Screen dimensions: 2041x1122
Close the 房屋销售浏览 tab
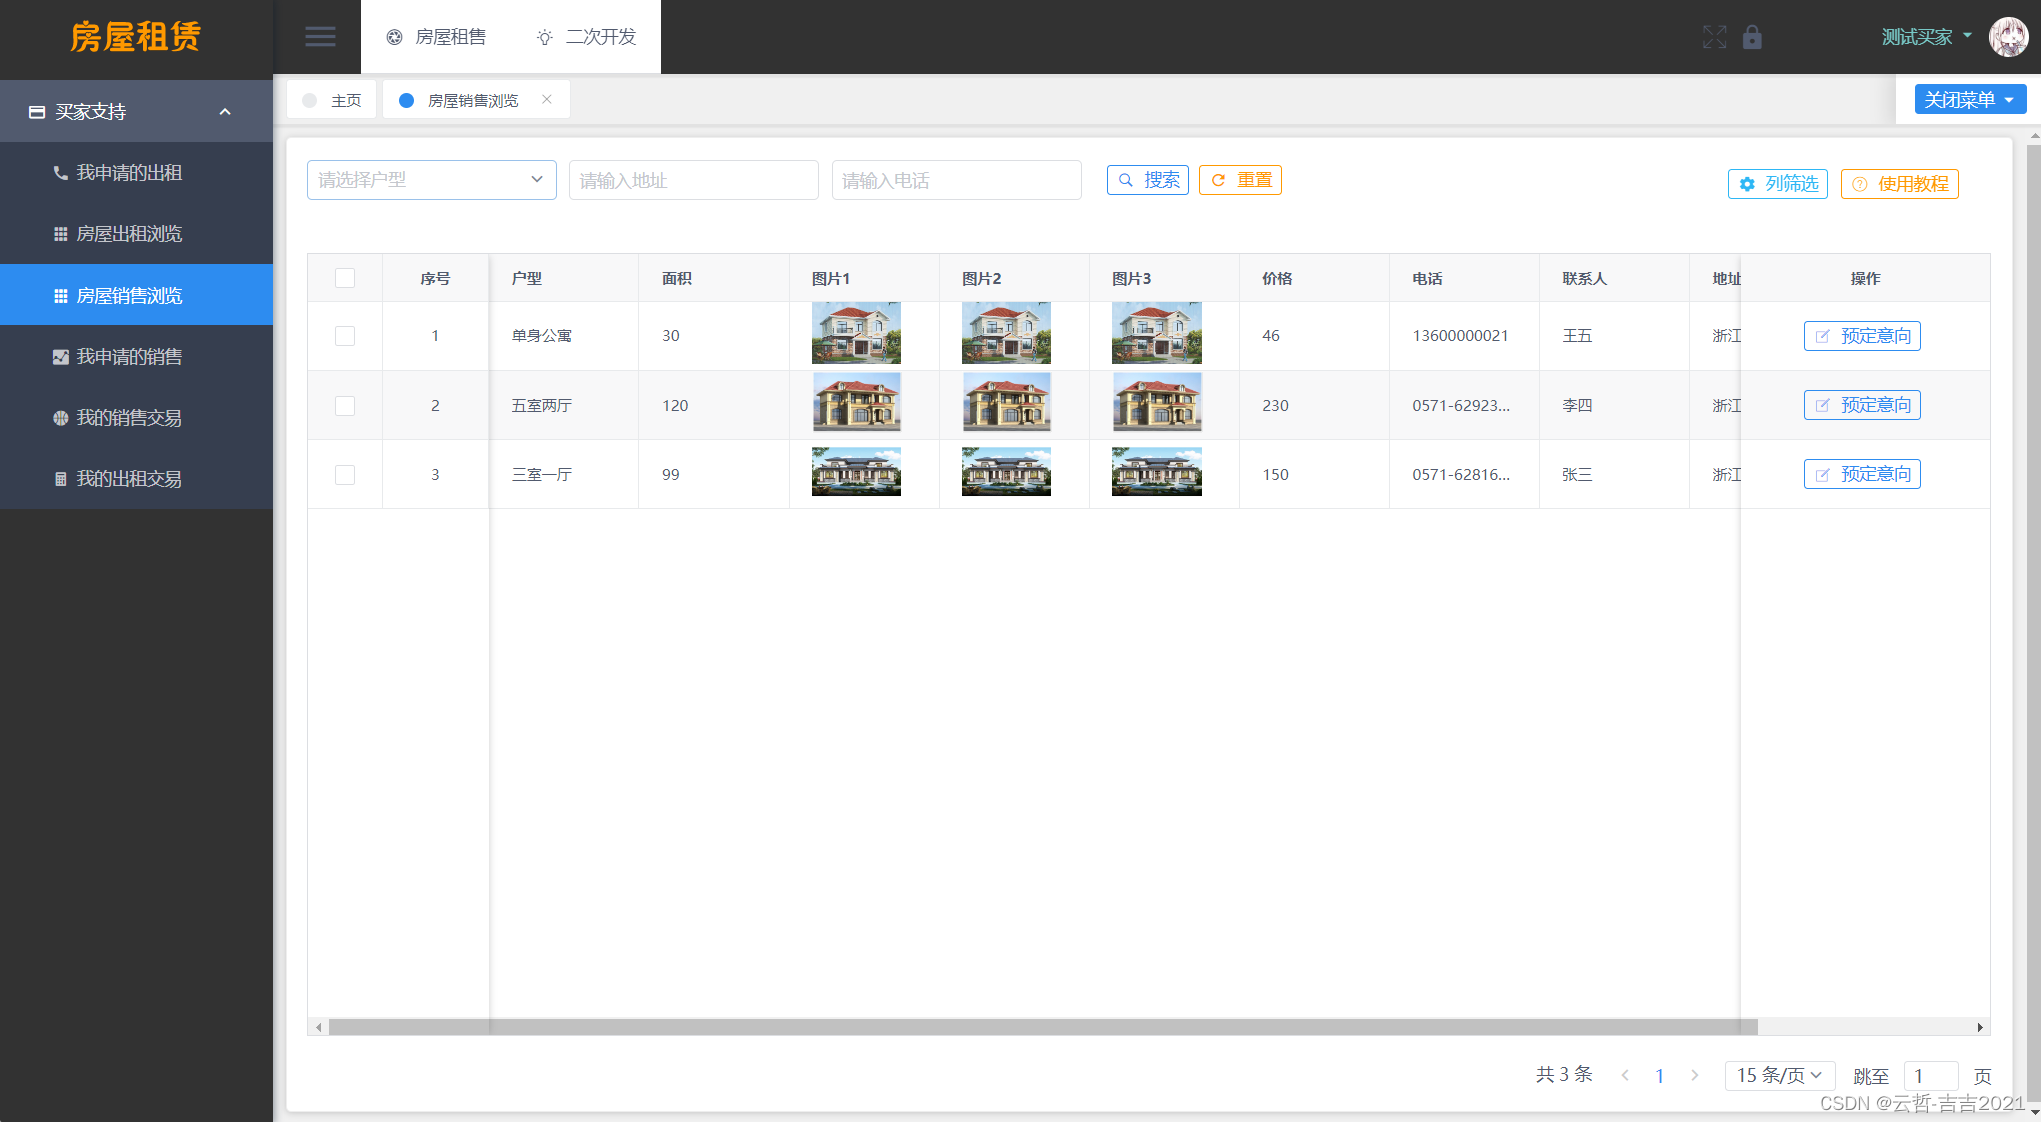[x=547, y=99]
